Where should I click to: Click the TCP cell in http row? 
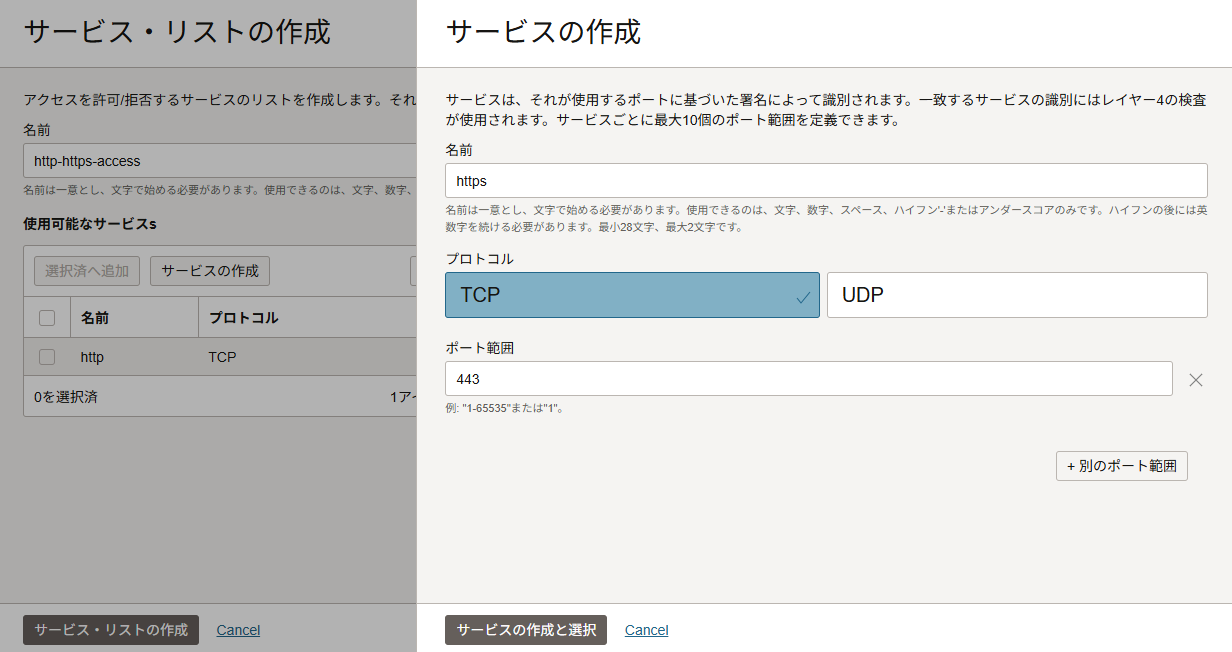(x=222, y=357)
